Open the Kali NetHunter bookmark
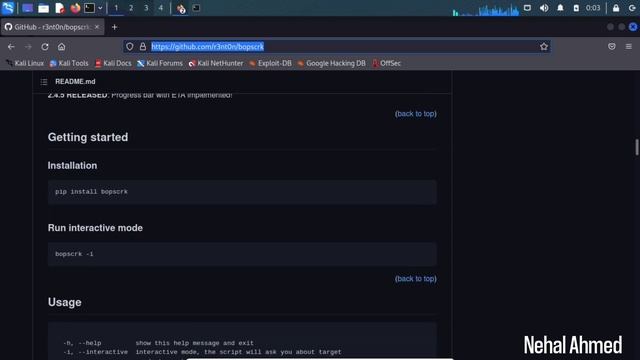Screen dimensions: 640x360 (x=216, y=63)
